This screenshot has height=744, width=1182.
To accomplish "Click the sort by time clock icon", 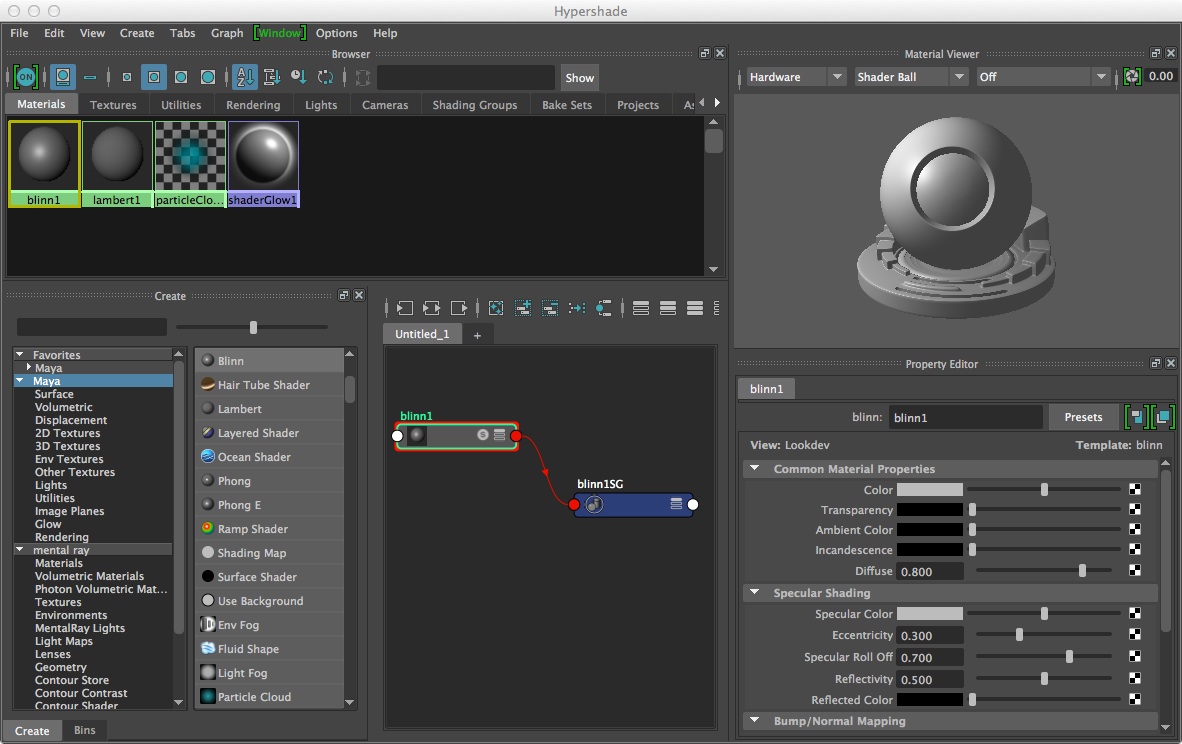I will tap(298, 77).
